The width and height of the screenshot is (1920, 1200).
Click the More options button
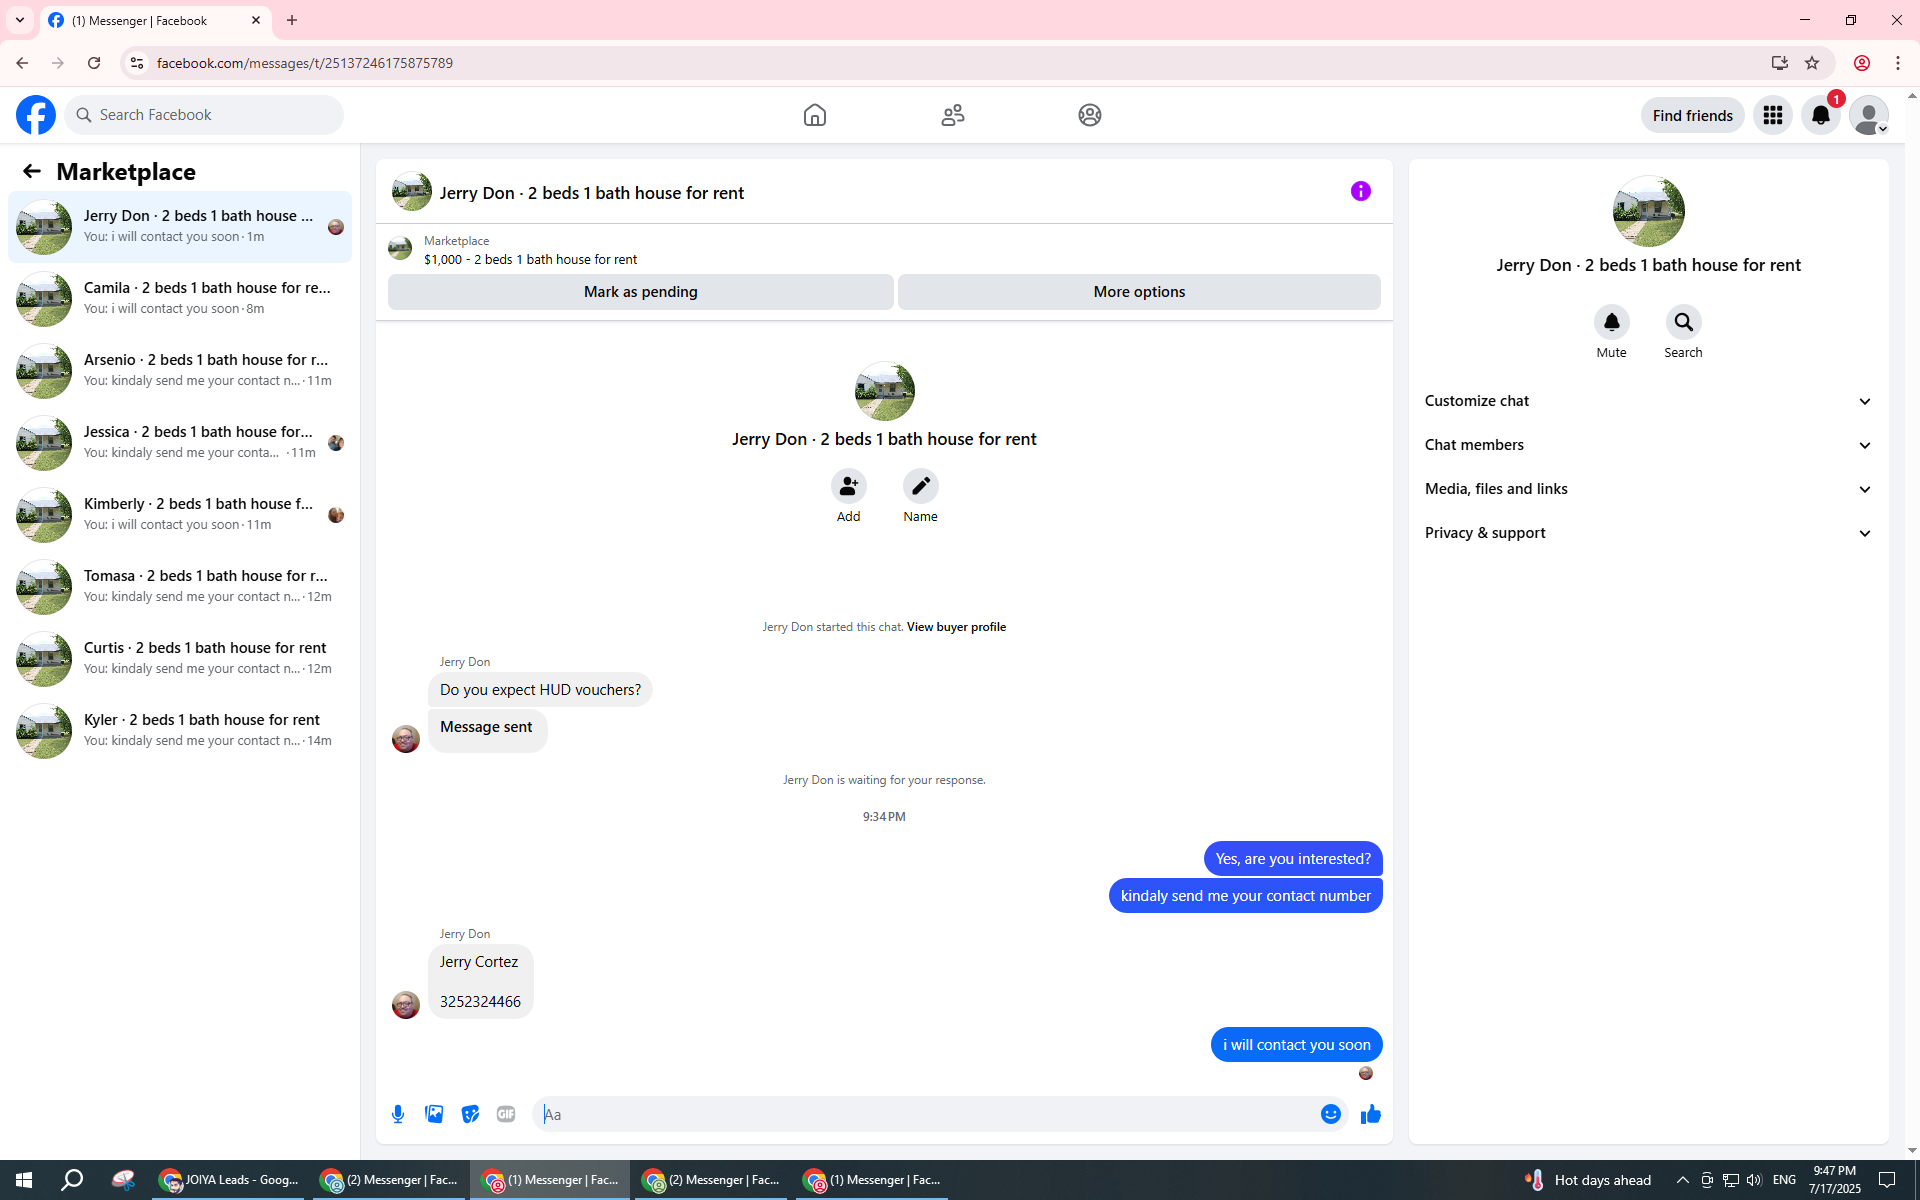pos(1139,292)
